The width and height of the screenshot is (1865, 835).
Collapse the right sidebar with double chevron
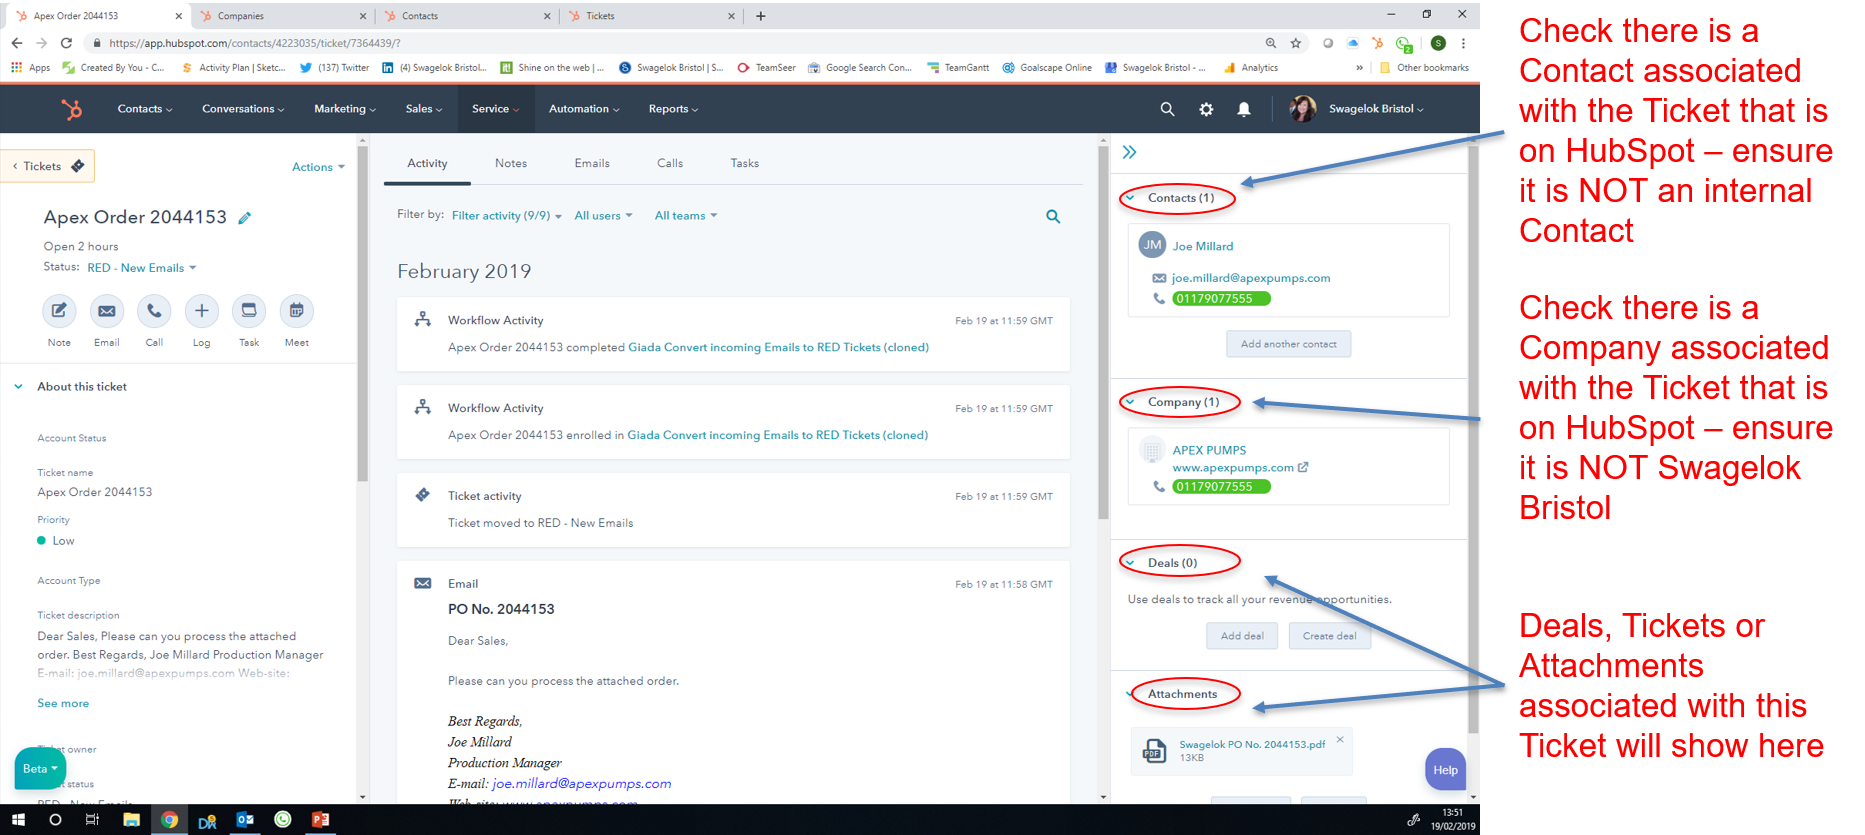pos(1130,152)
